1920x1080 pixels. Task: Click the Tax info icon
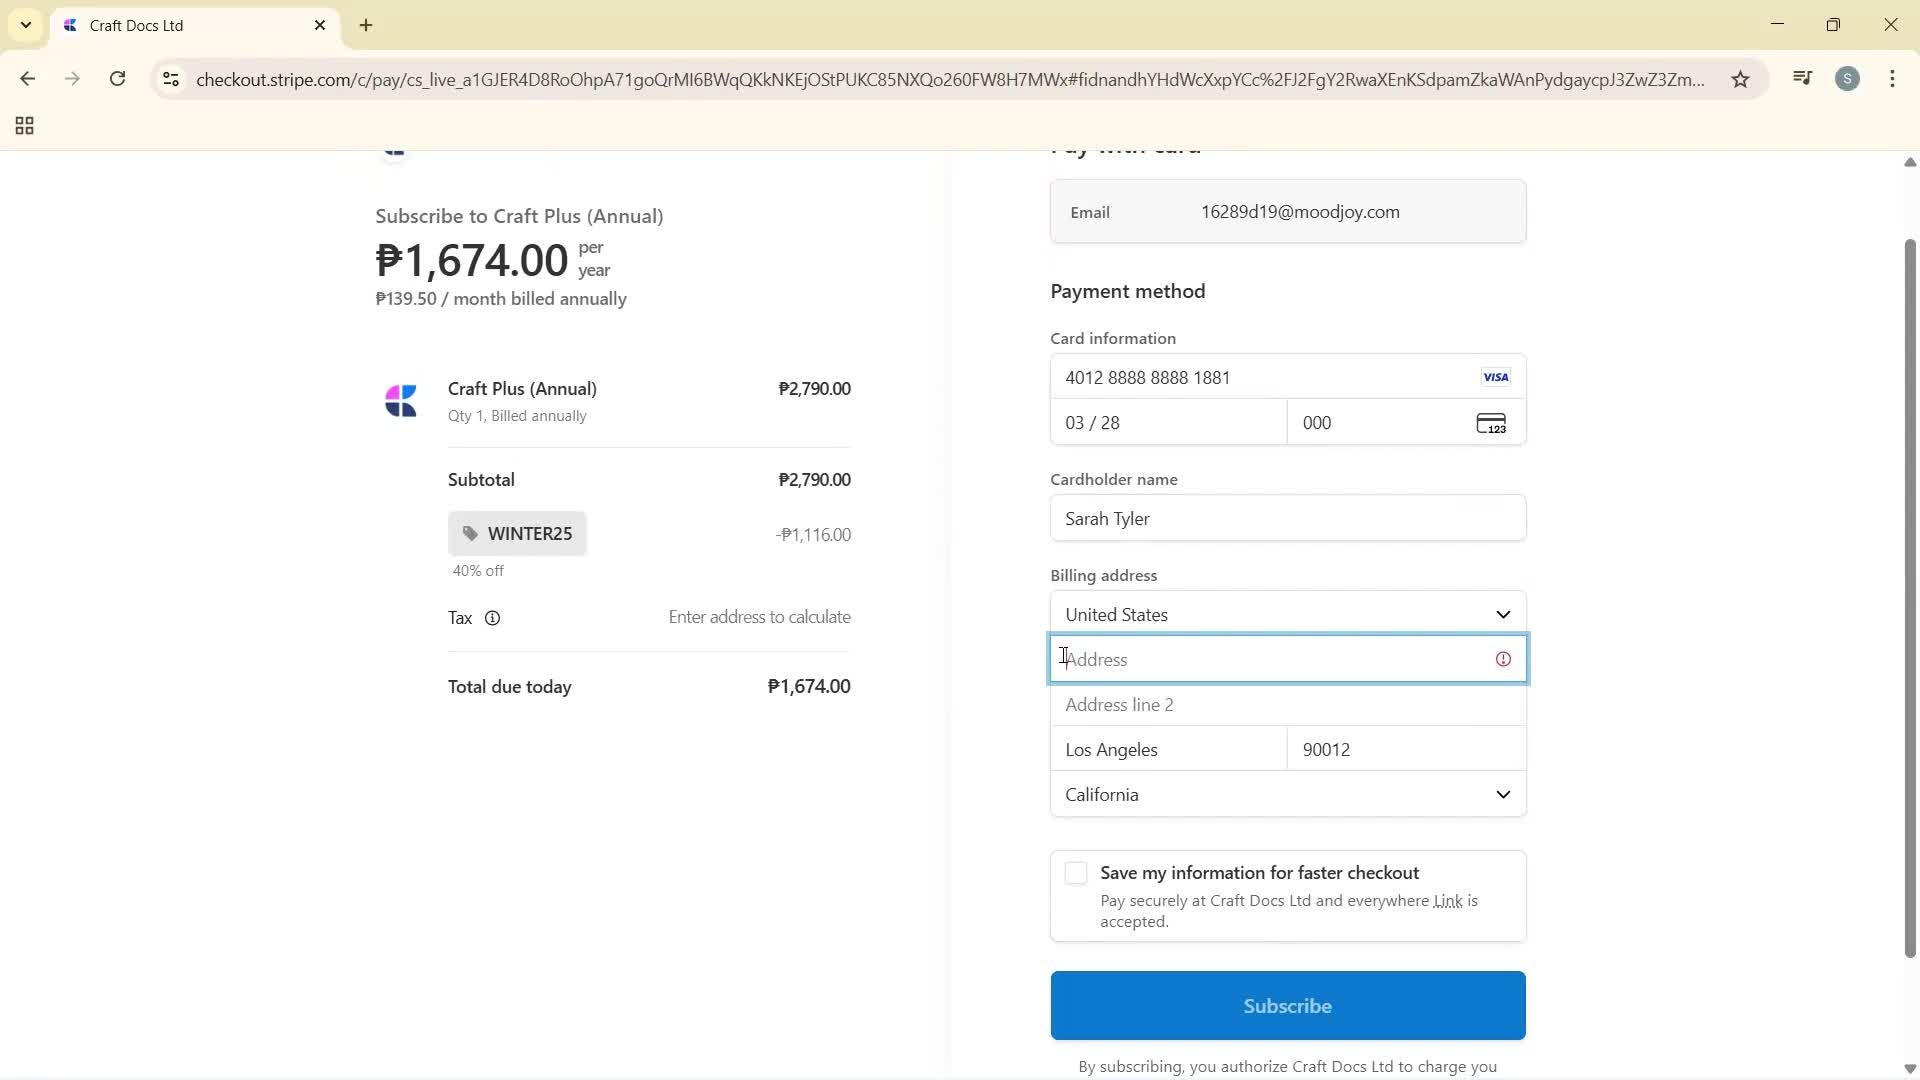click(492, 618)
